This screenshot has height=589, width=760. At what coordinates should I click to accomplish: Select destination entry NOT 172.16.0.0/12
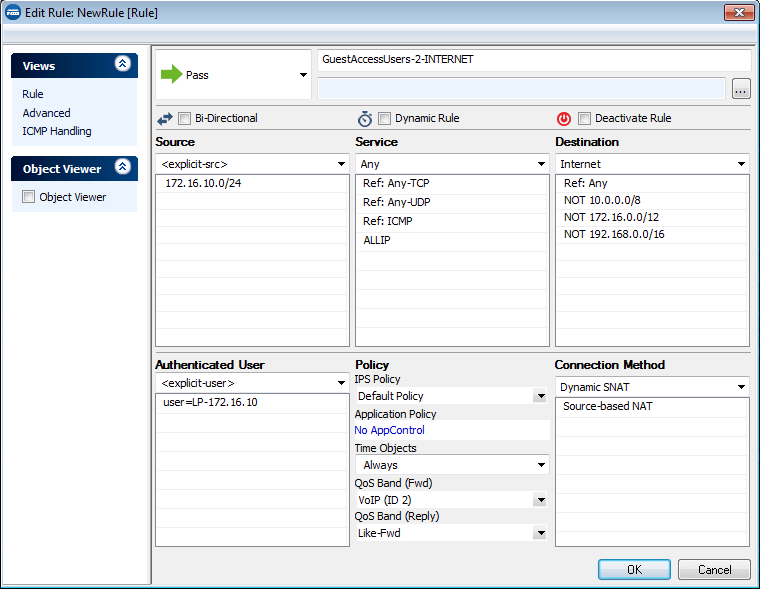[x=651, y=217]
